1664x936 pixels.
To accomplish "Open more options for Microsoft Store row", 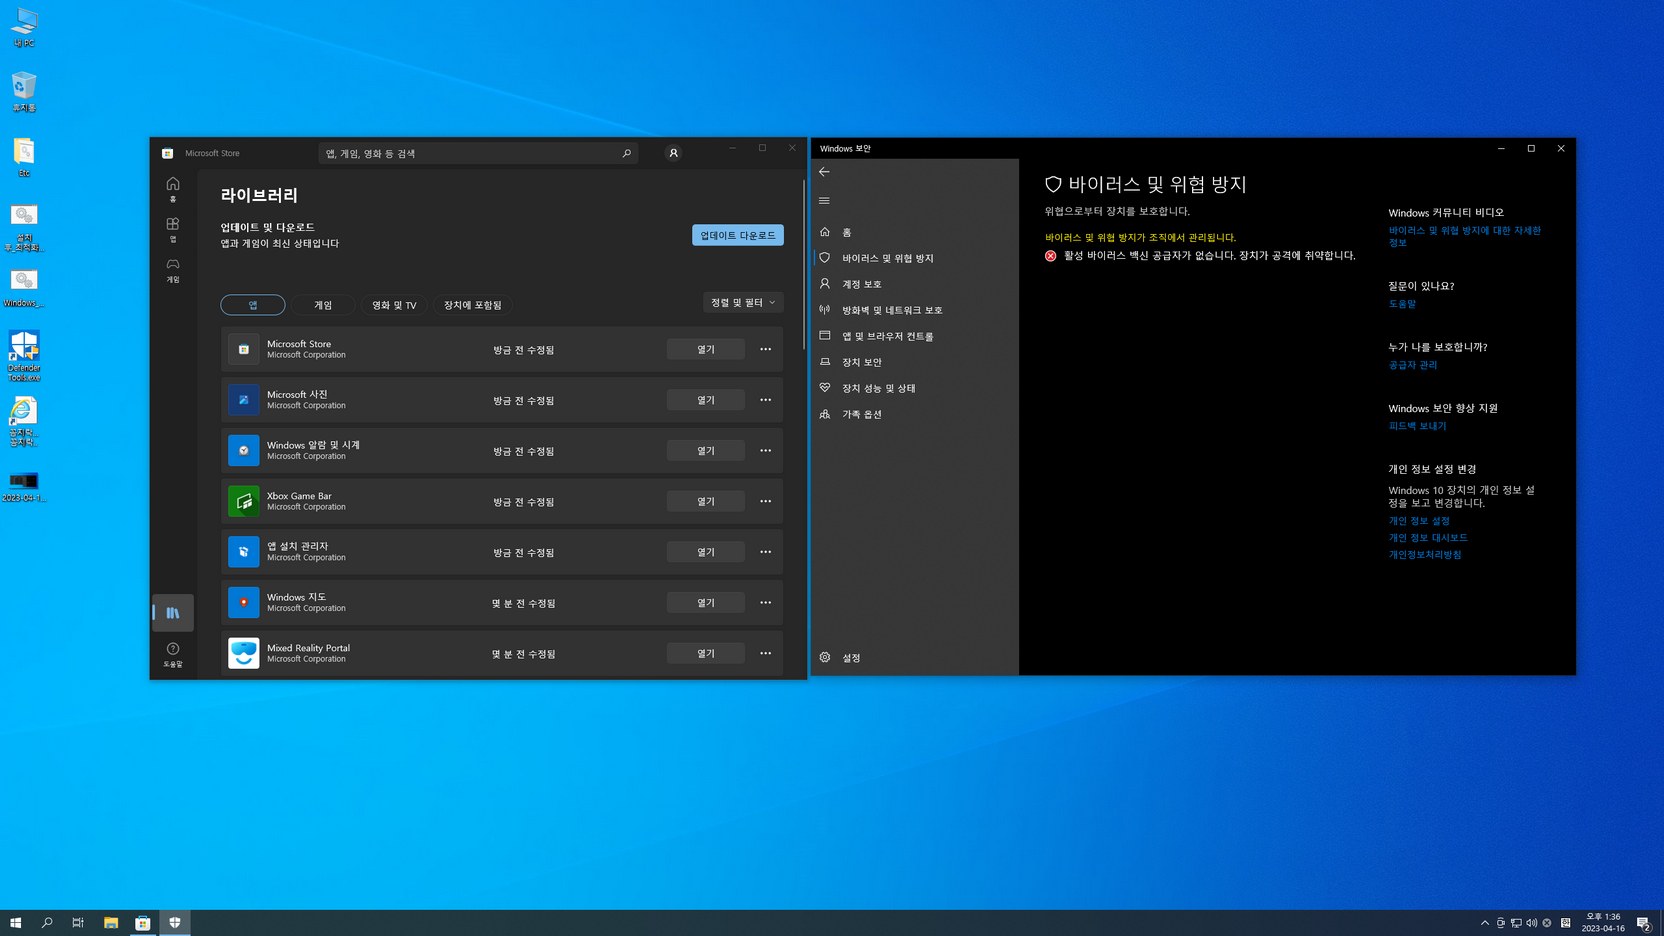I will point(765,349).
